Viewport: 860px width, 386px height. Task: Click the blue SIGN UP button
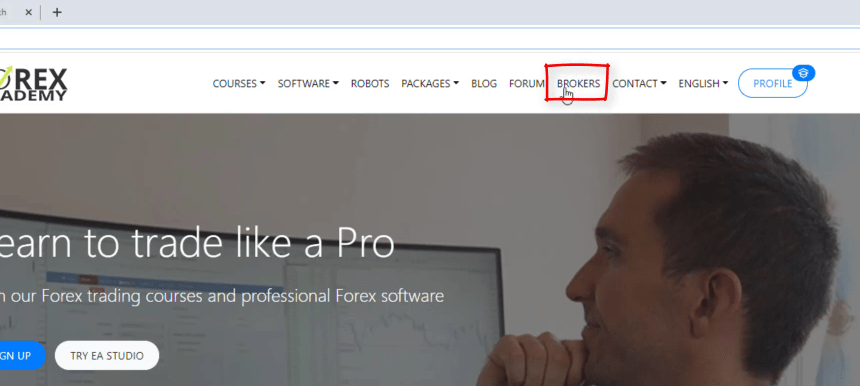(x=22, y=355)
